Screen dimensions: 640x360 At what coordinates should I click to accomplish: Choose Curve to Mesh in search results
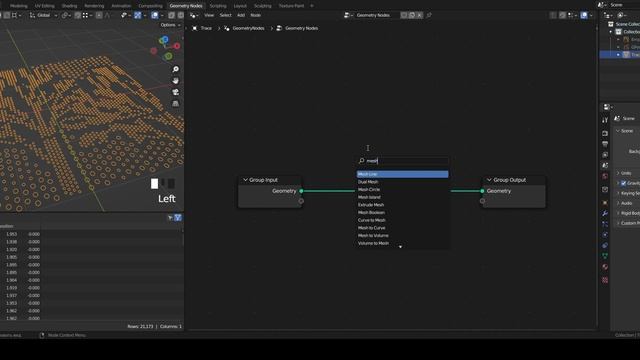click(402, 220)
